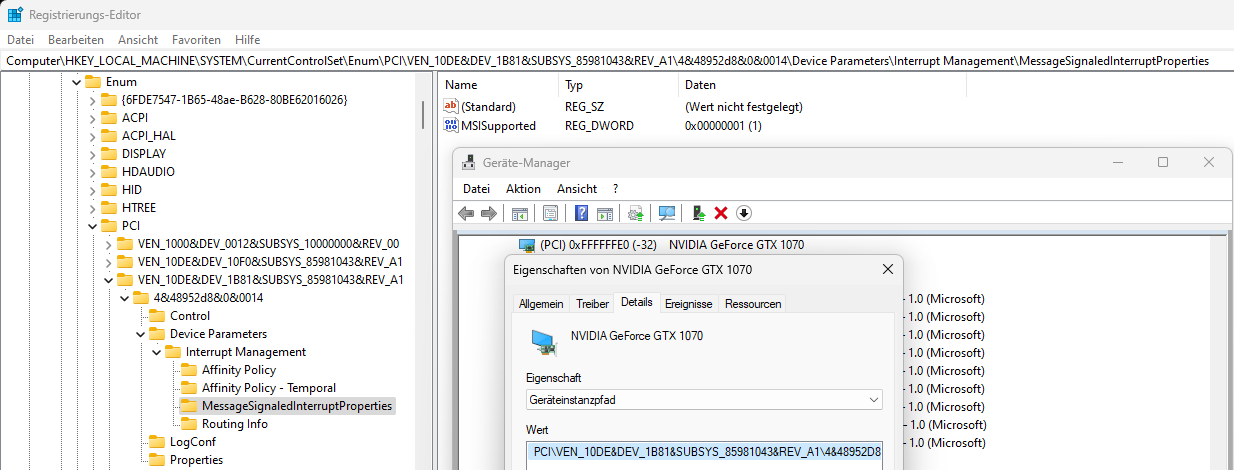The image size is (1234, 470).
Task: Close the NVIDIA GeForce GTX 1070 properties dialog
Action: point(887,269)
